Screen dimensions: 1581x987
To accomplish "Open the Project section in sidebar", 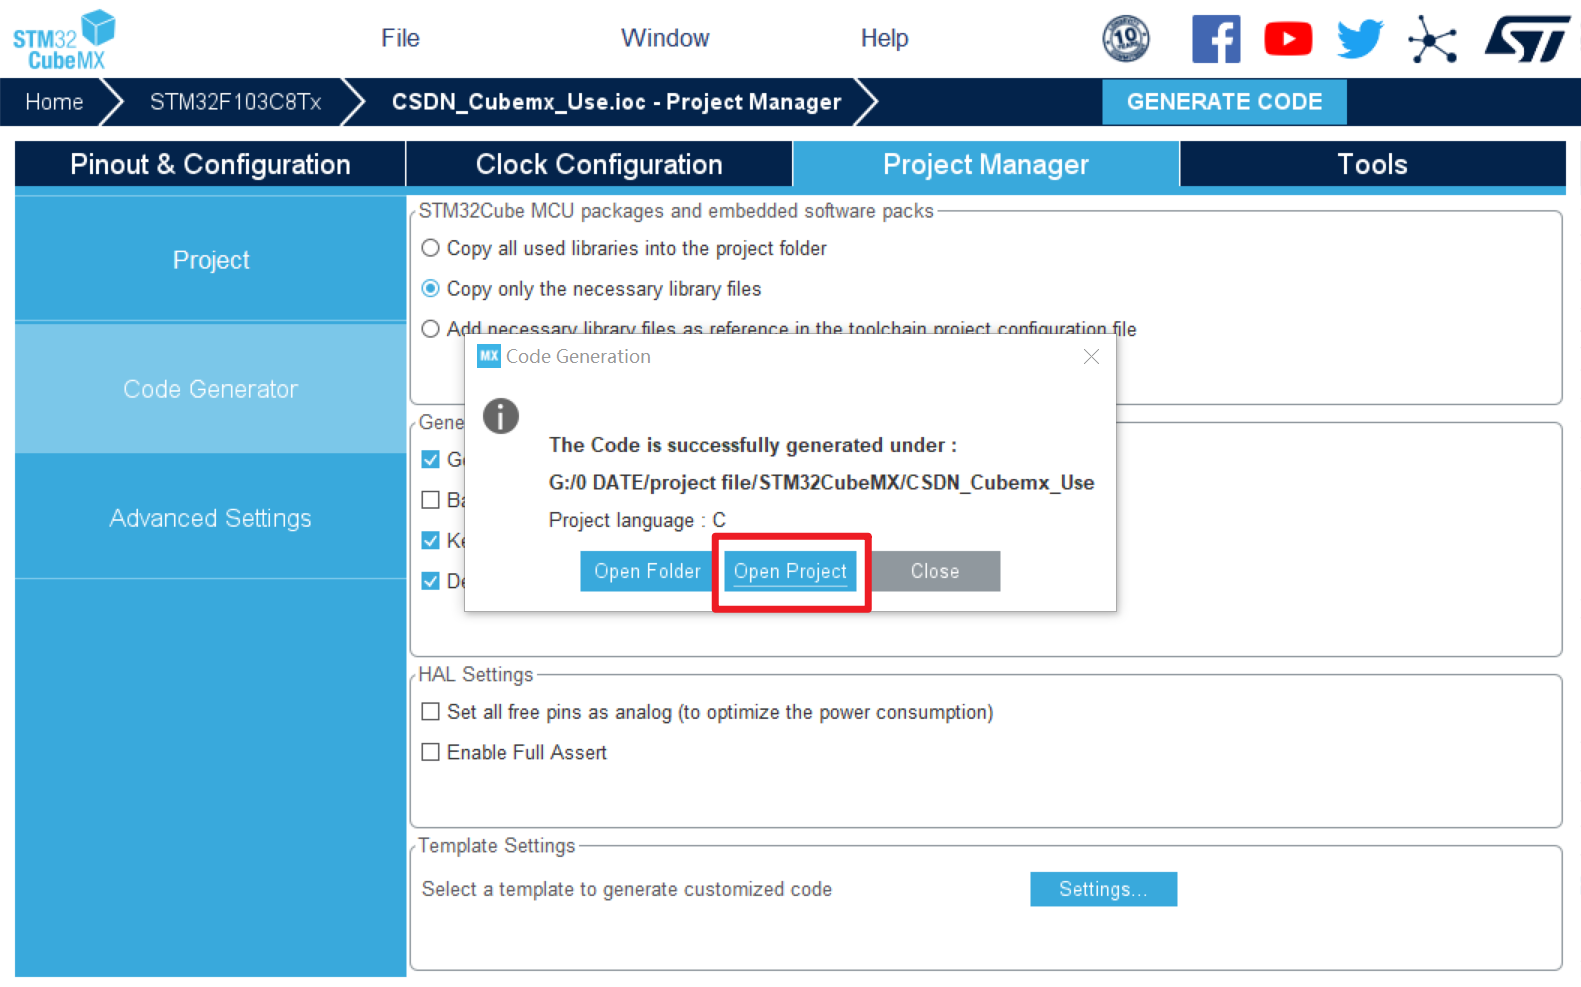I will (210, 260).
